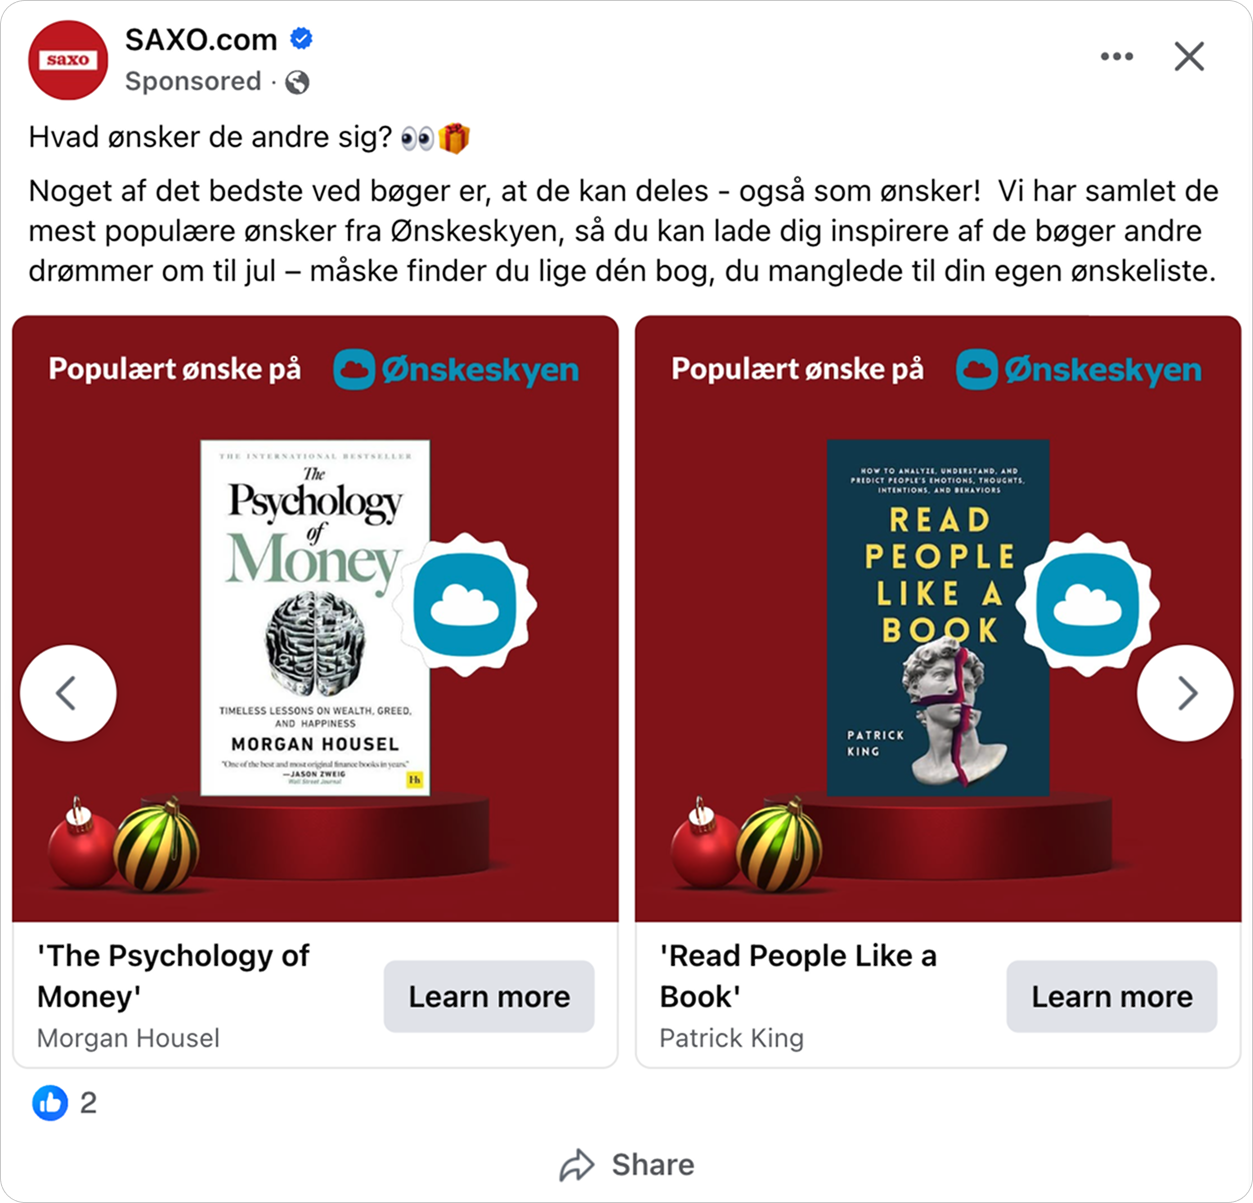Go to previous carousel card

[x=68, y=693]
